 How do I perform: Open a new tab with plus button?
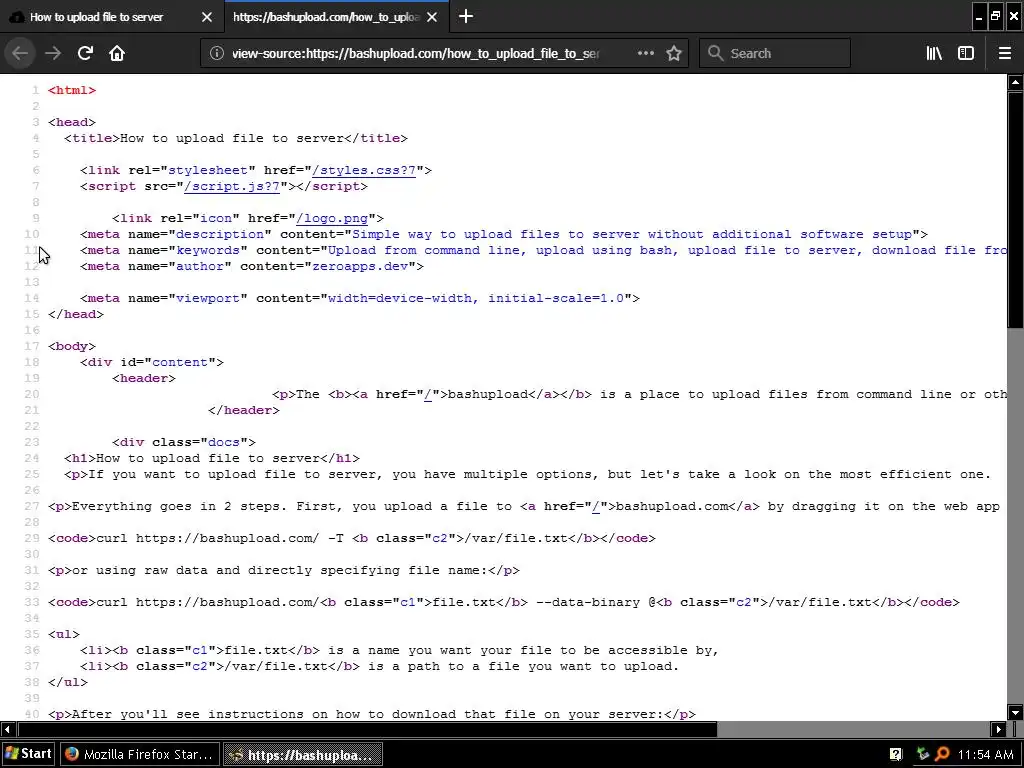pos(466,16)
